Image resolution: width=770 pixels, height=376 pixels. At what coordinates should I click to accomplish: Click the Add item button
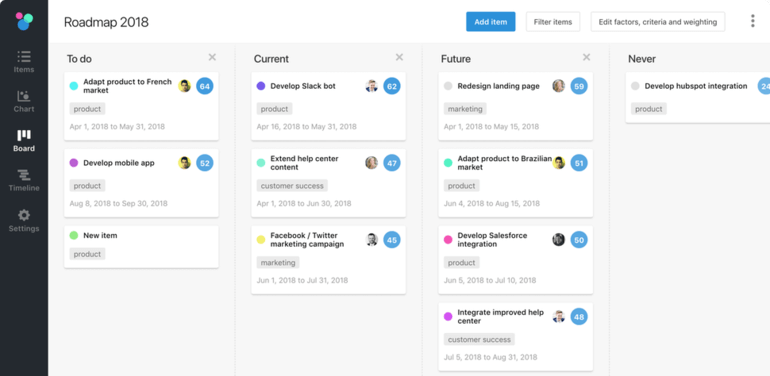coord(491,22)
